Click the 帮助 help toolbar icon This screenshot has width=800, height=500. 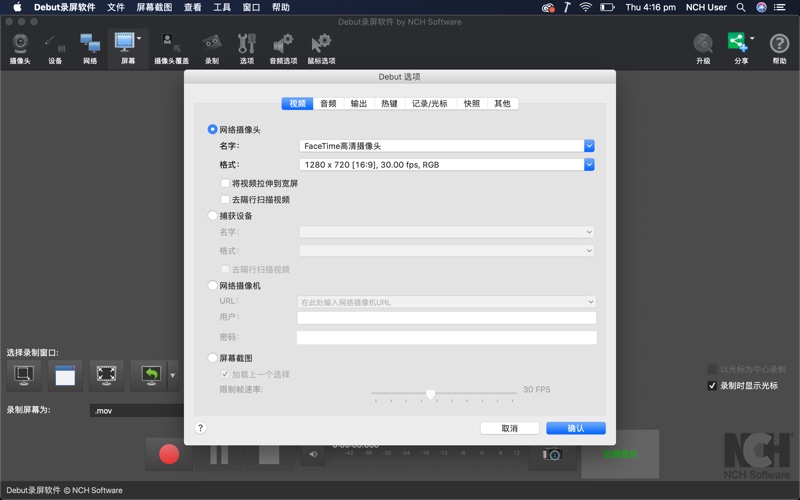(779, 47)
